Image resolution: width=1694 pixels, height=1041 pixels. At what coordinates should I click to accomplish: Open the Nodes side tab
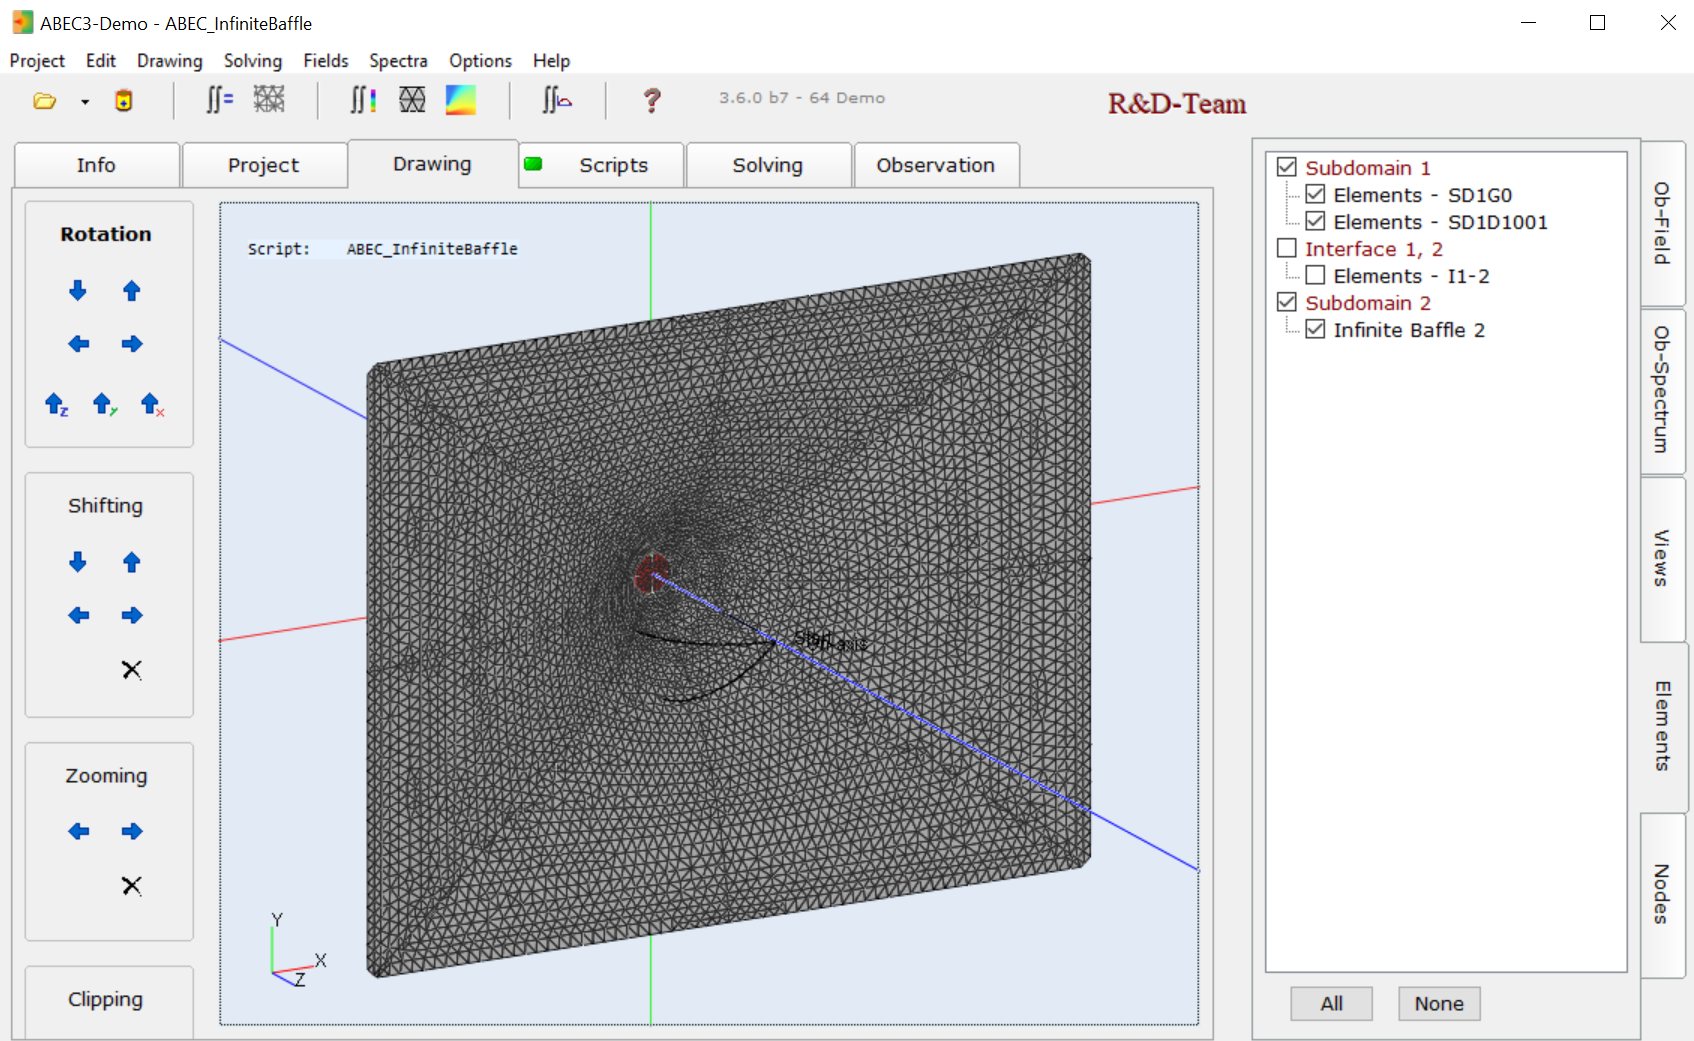coord(1662,894)
